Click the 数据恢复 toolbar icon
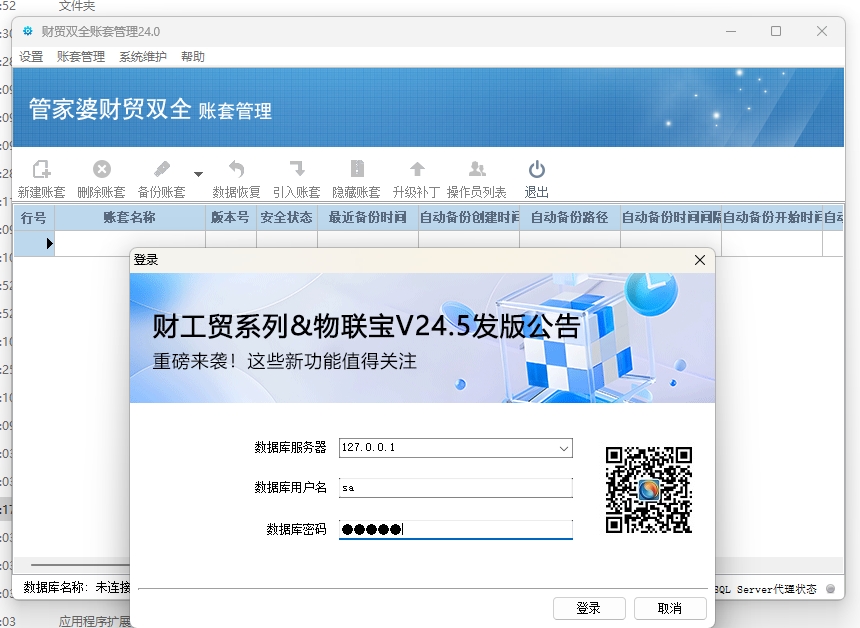Viewport: 860px width, 628px height. pos(236,169)
